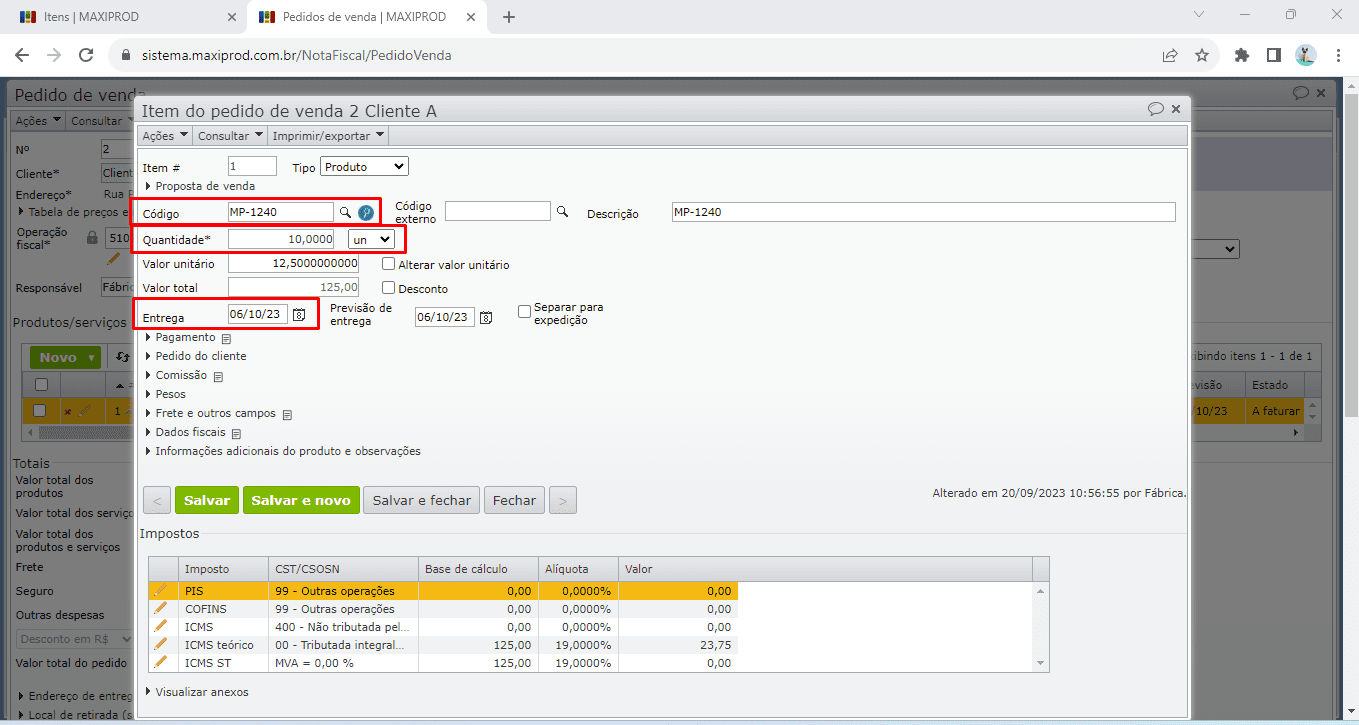Screen dimensions: 1359x725
Task: Click the pencil icon for ICMS teórico
Action: click(x=160, y=644)
